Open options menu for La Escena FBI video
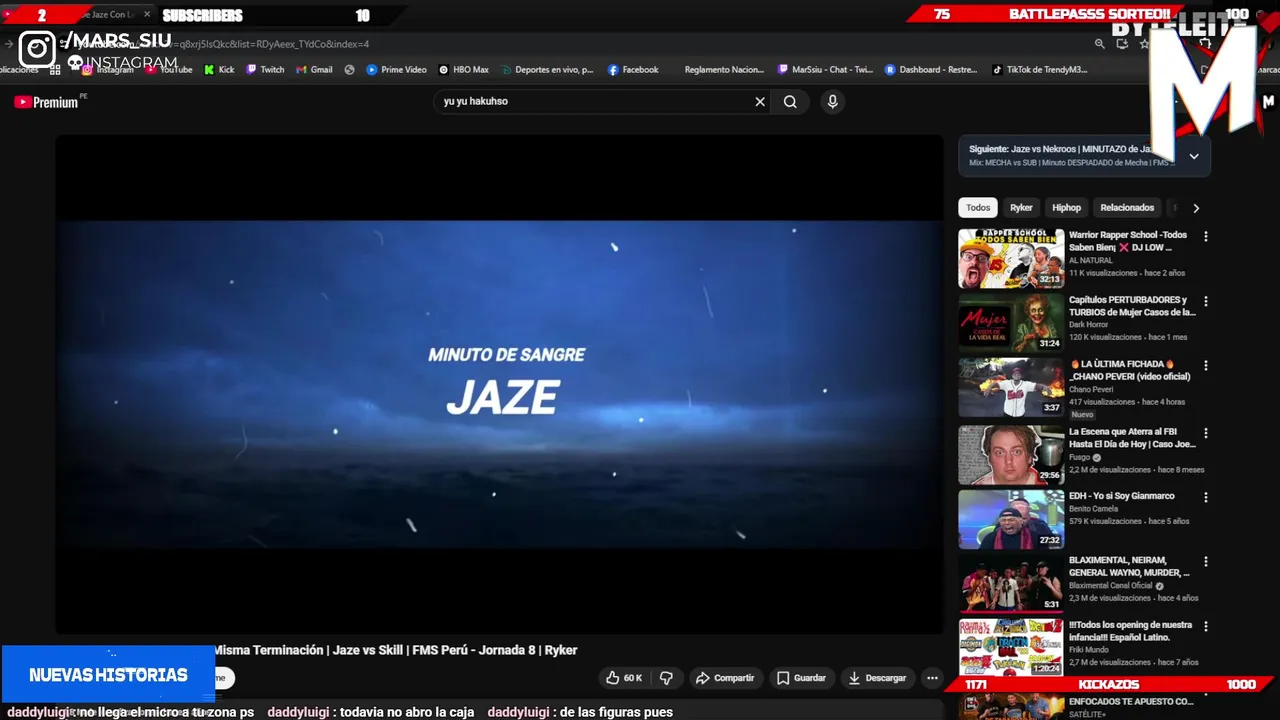 pos(1205,434)
